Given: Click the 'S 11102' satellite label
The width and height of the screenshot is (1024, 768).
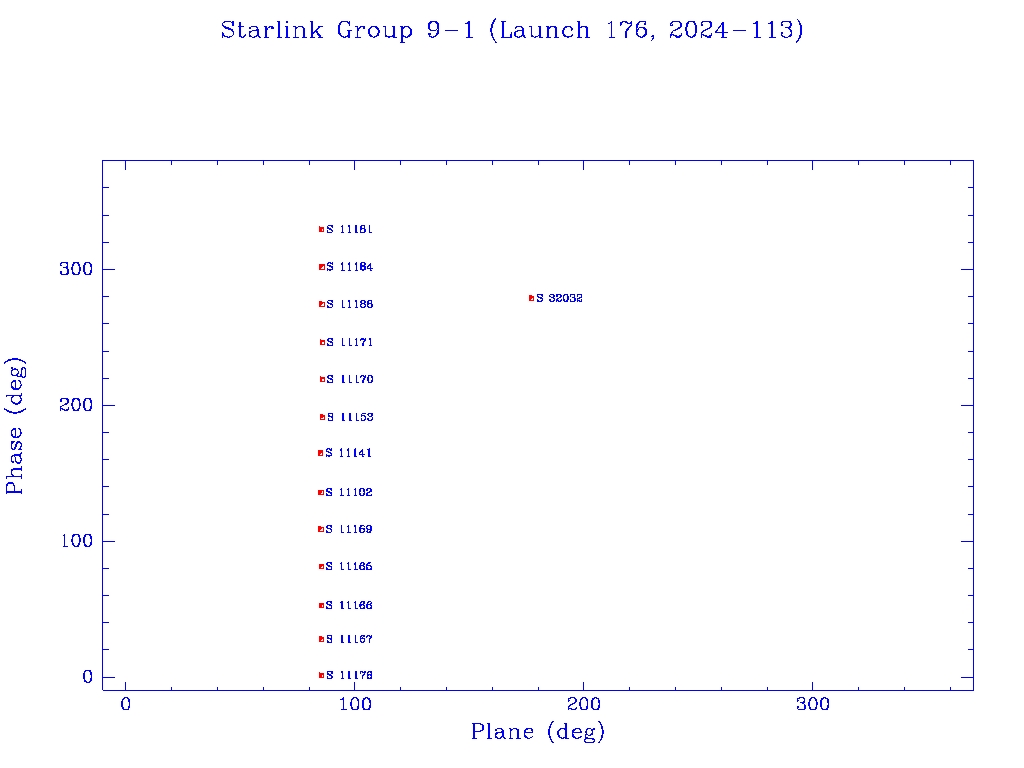Looking at the screenshot, I should (349, 492).
